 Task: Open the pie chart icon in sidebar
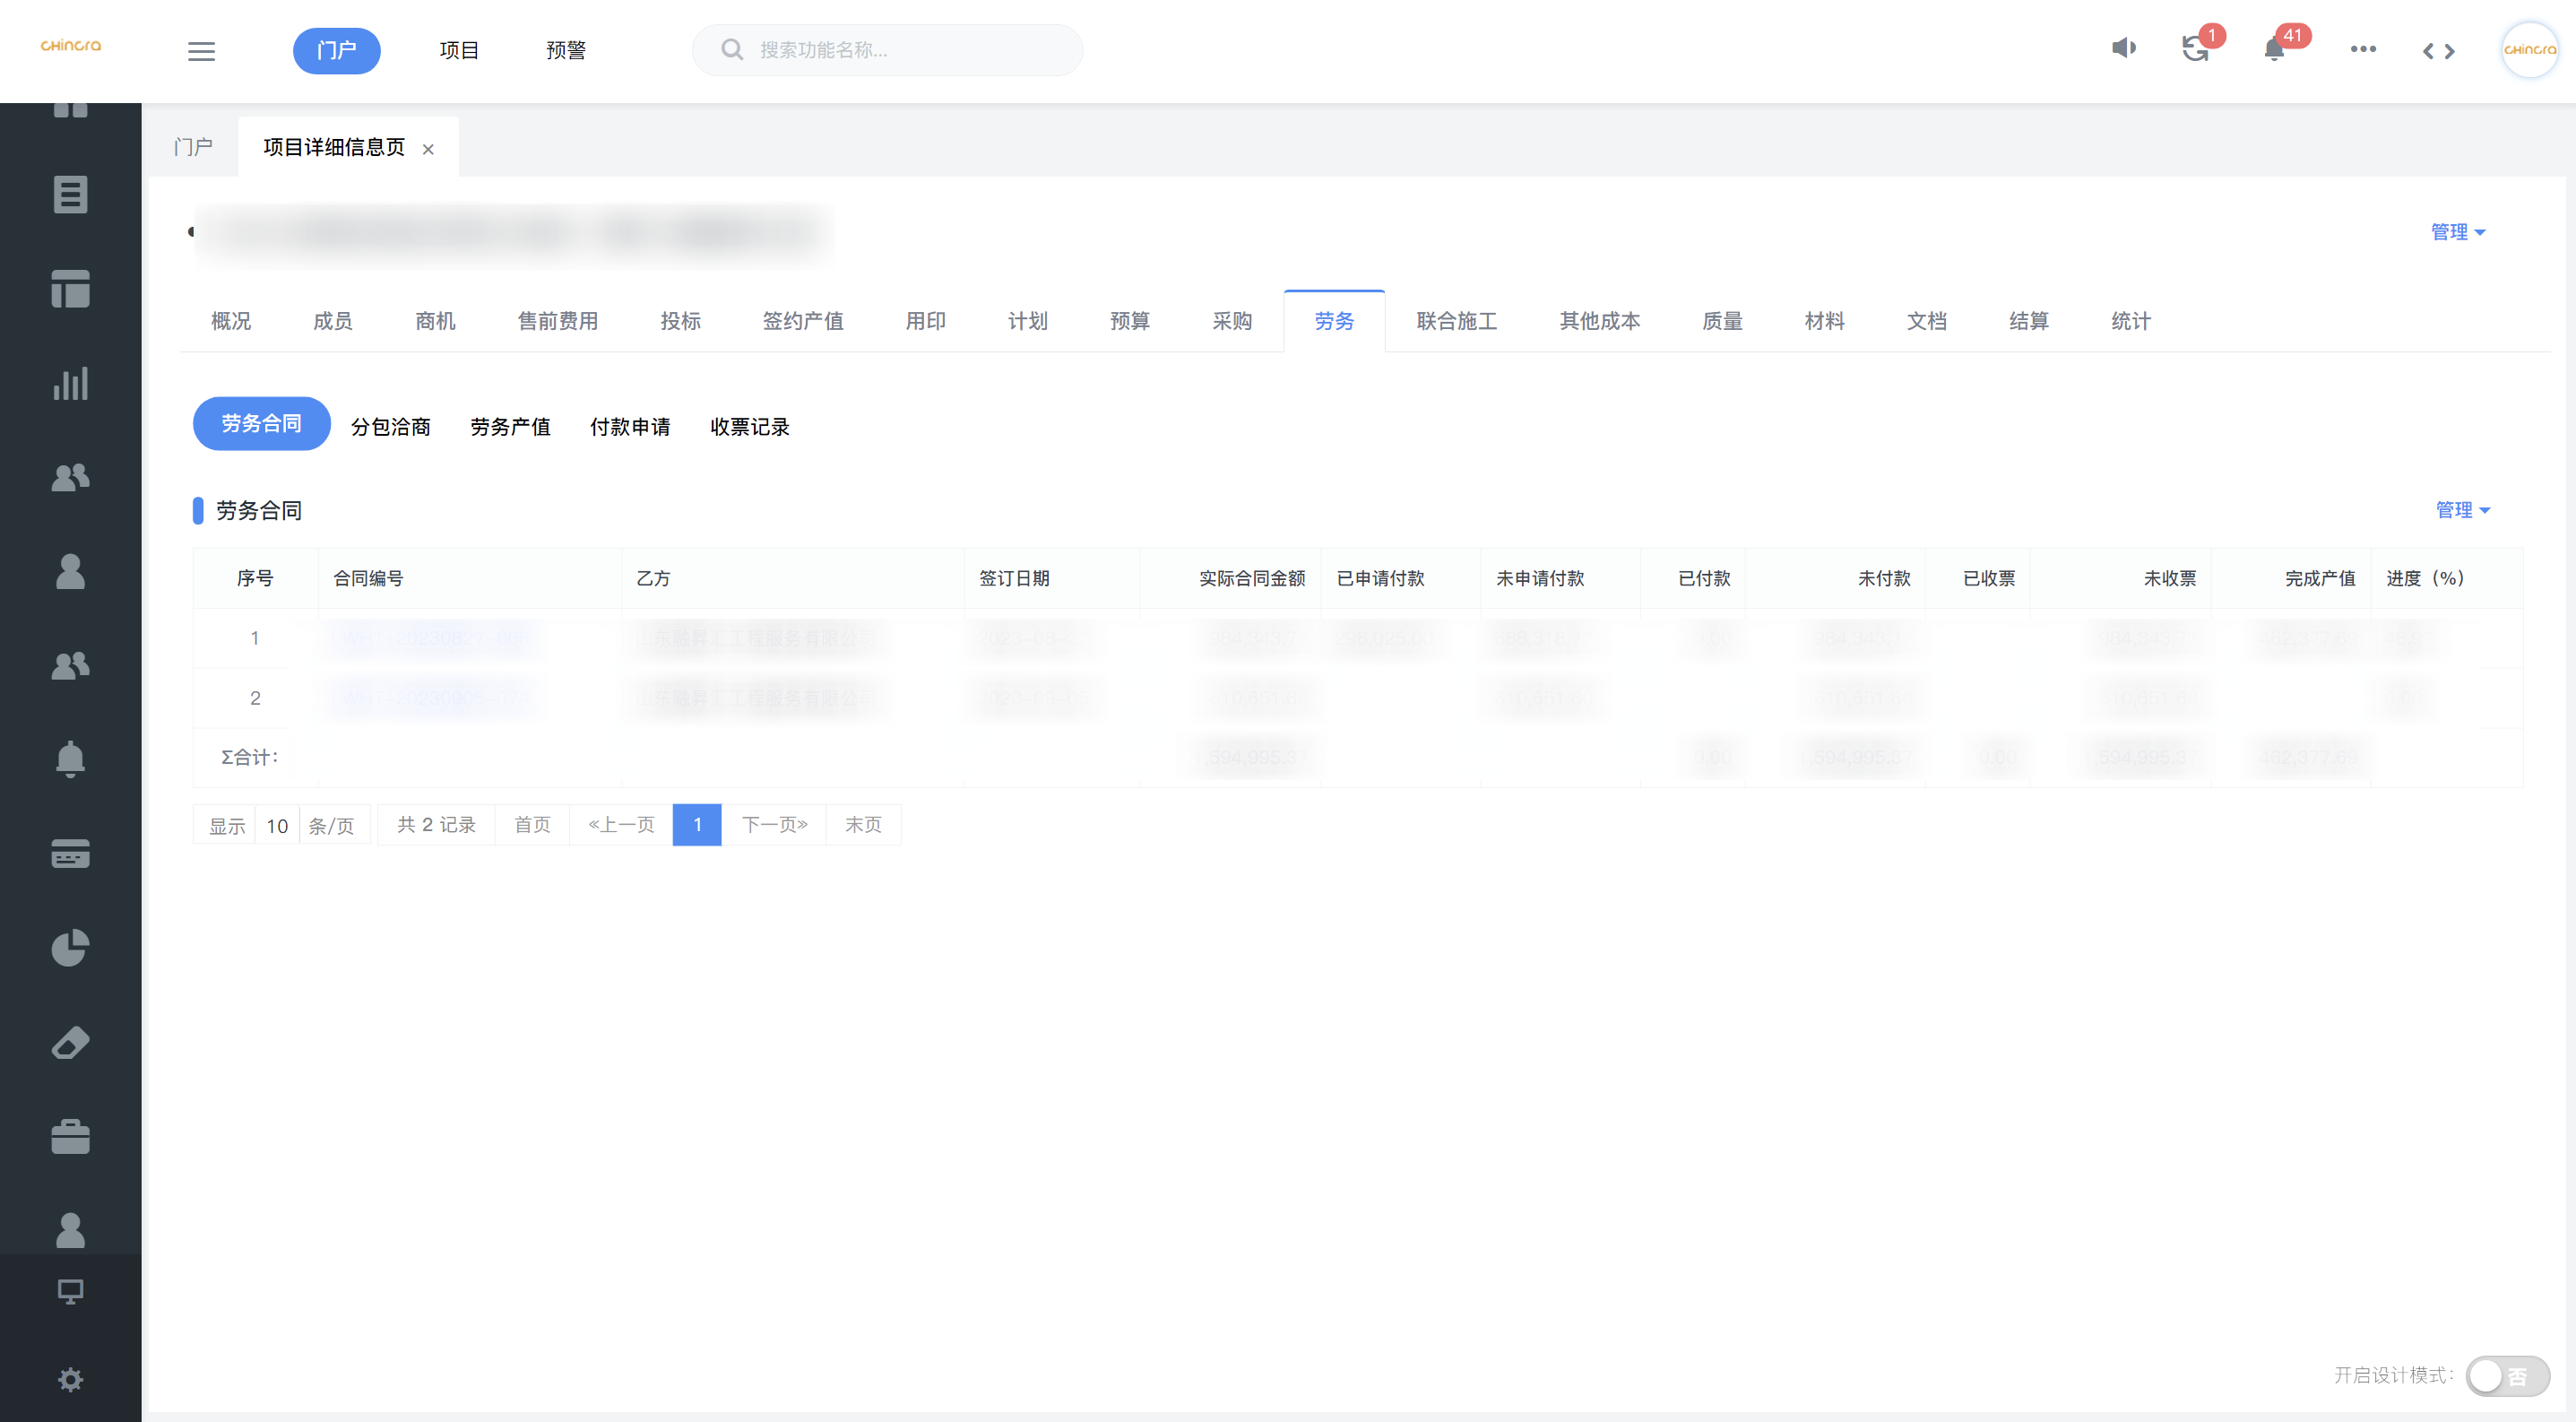click(x=70, y=947)
